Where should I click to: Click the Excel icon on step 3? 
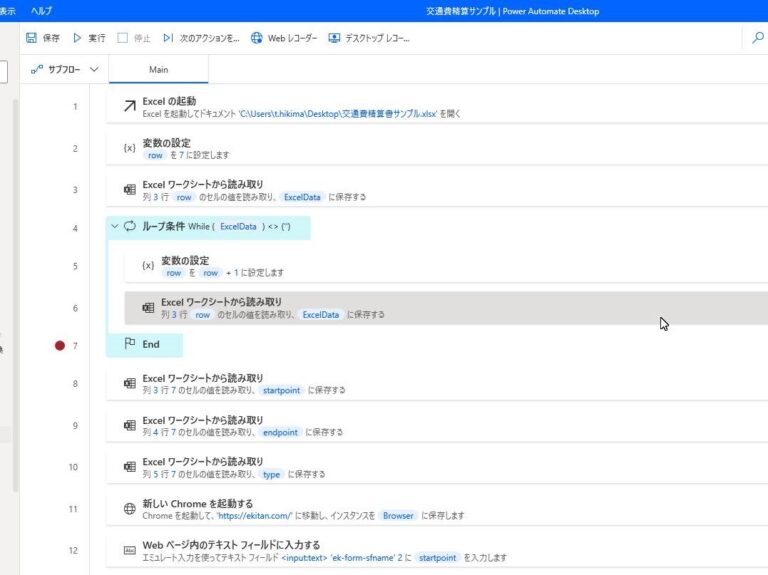[129, 190]
